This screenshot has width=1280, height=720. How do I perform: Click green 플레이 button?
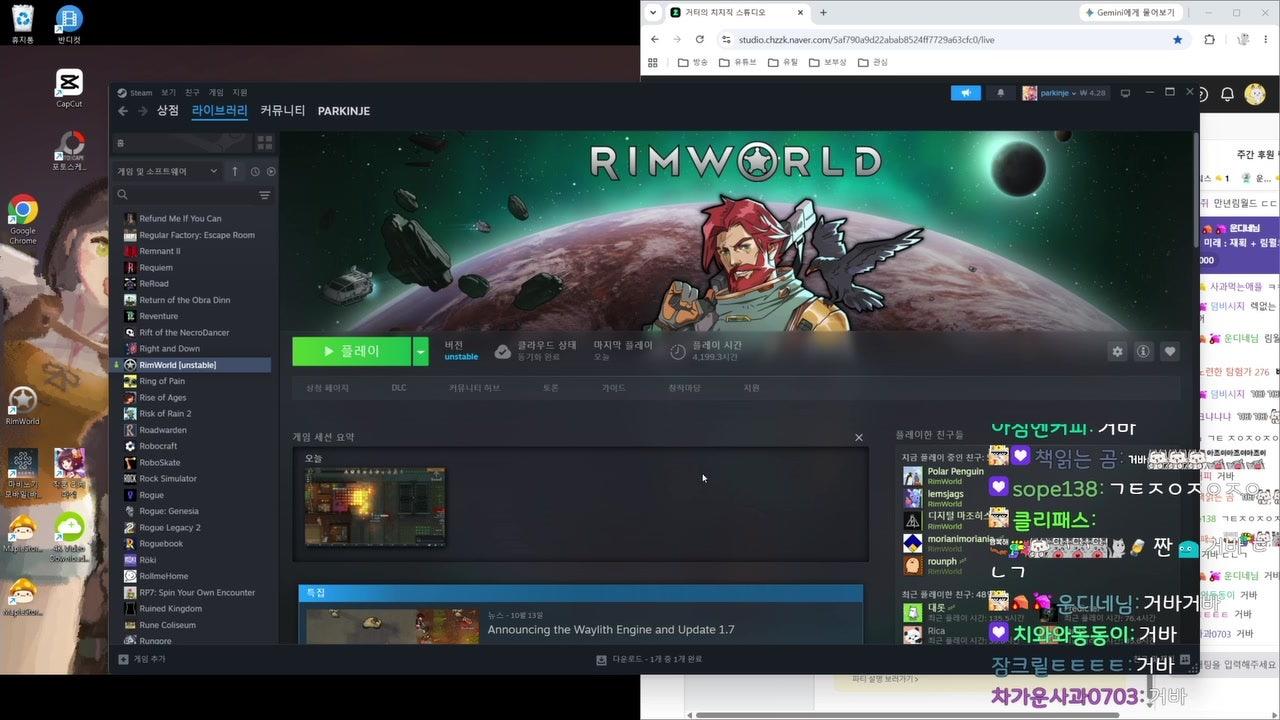coord(352,351)
